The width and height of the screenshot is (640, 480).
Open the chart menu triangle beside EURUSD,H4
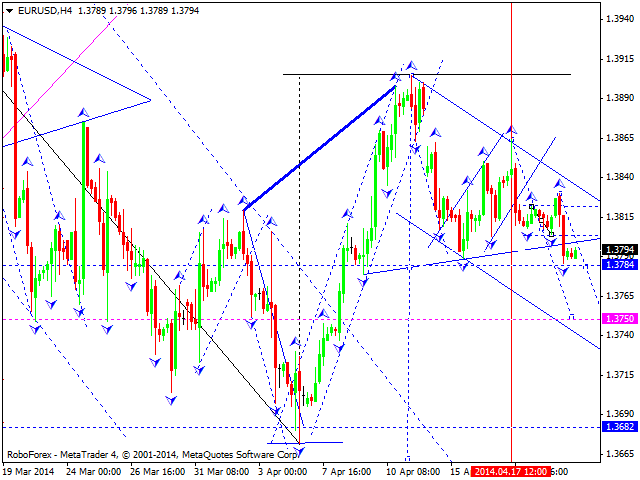tap(9, 11)
